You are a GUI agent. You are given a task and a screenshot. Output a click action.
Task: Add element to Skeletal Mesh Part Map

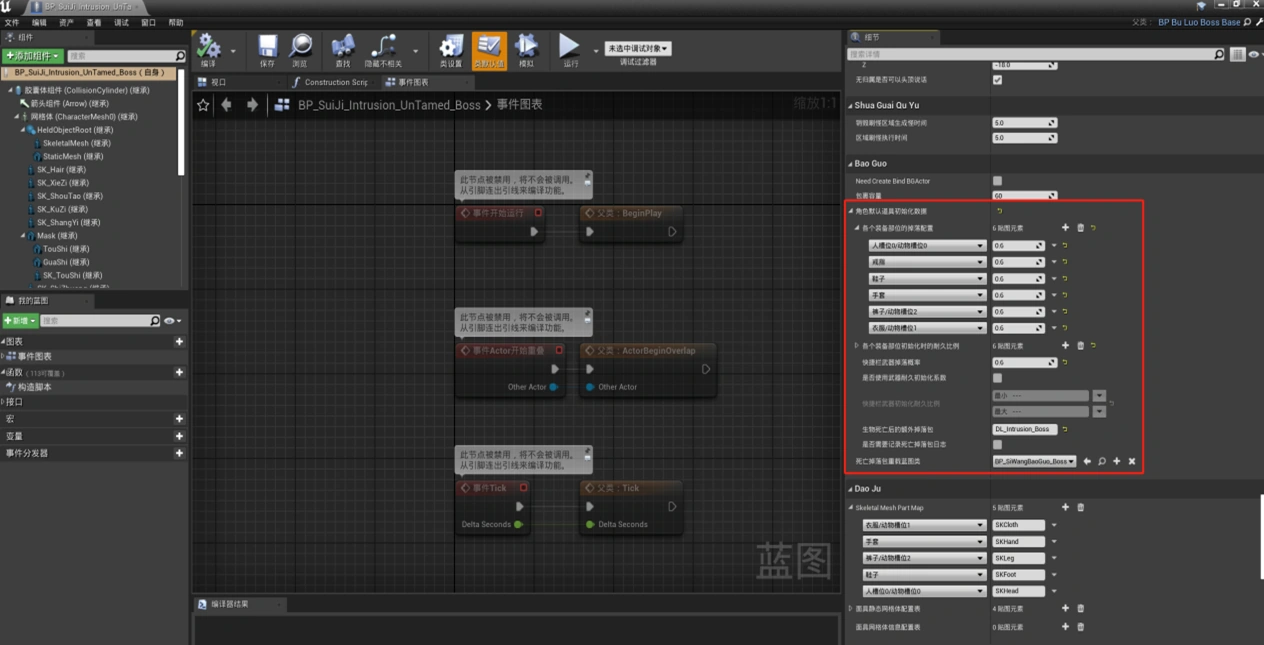[x=1065, y=508]
